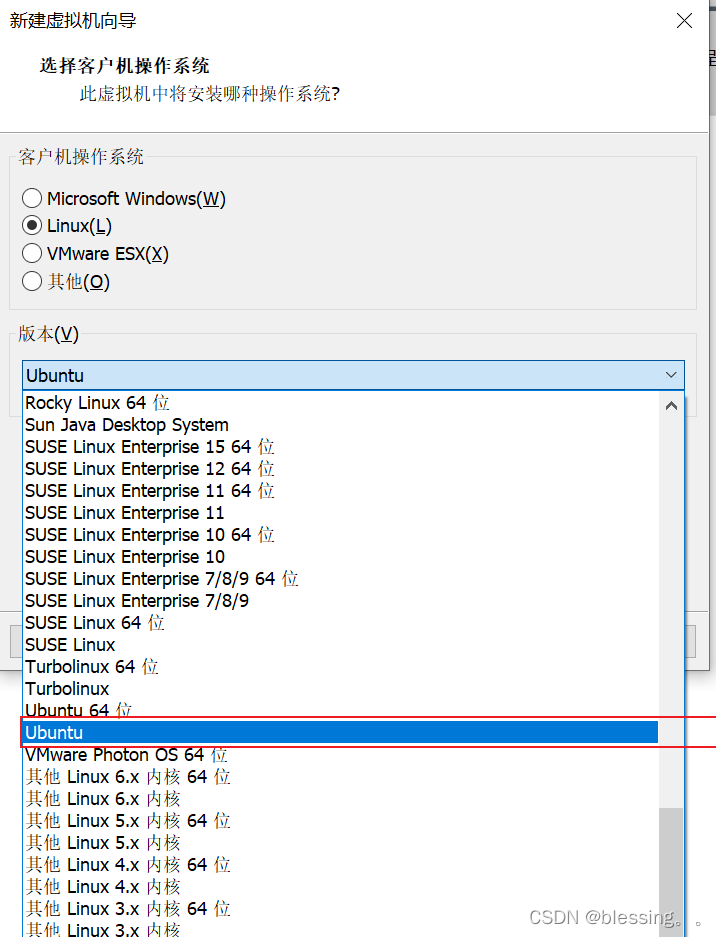Choose SUSE Linux Enterprise 15 64 位

coord(341,447)
